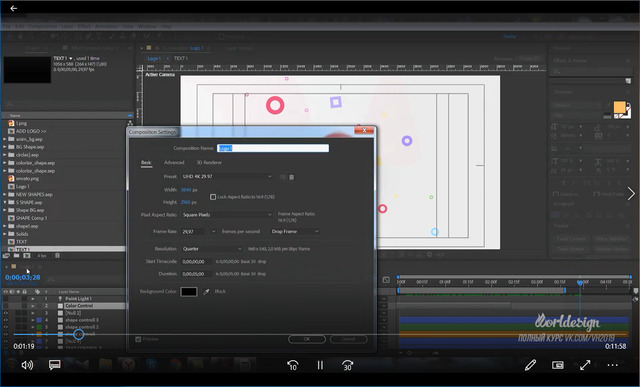Toggle Lock Aspect Ratio checkbox
Viewport: 640px width, 387px height.
coord(213,197)
